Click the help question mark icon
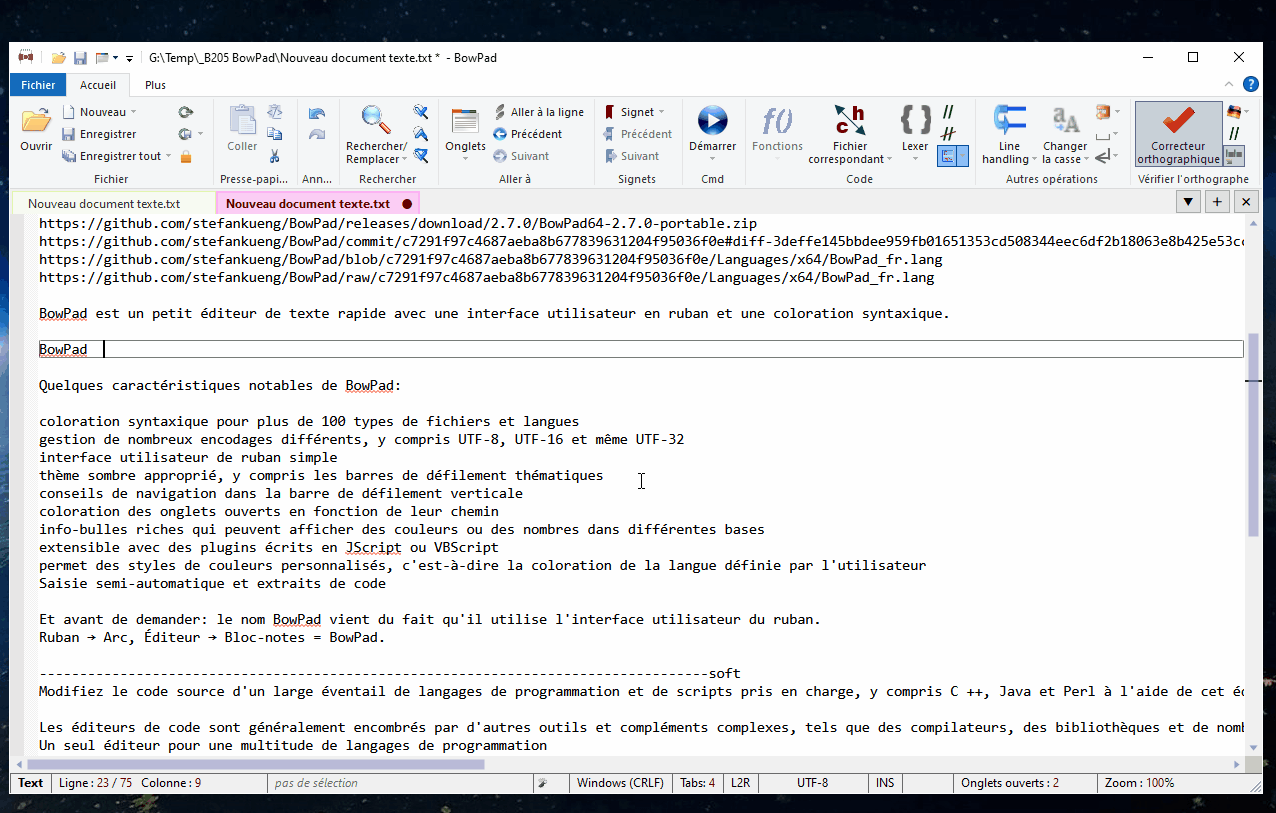This screenshot has height=813, width=1276. 1250,84
